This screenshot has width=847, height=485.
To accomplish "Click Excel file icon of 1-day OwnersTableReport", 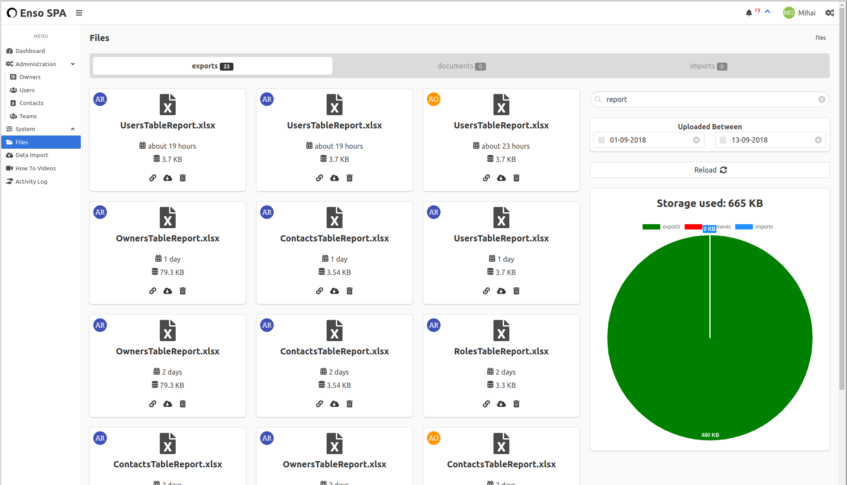I will pos(167,218).
